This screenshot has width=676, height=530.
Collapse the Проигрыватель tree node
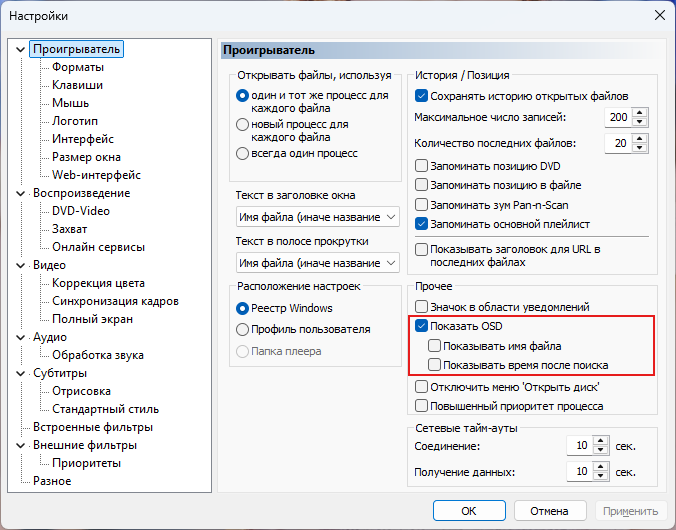20,50
